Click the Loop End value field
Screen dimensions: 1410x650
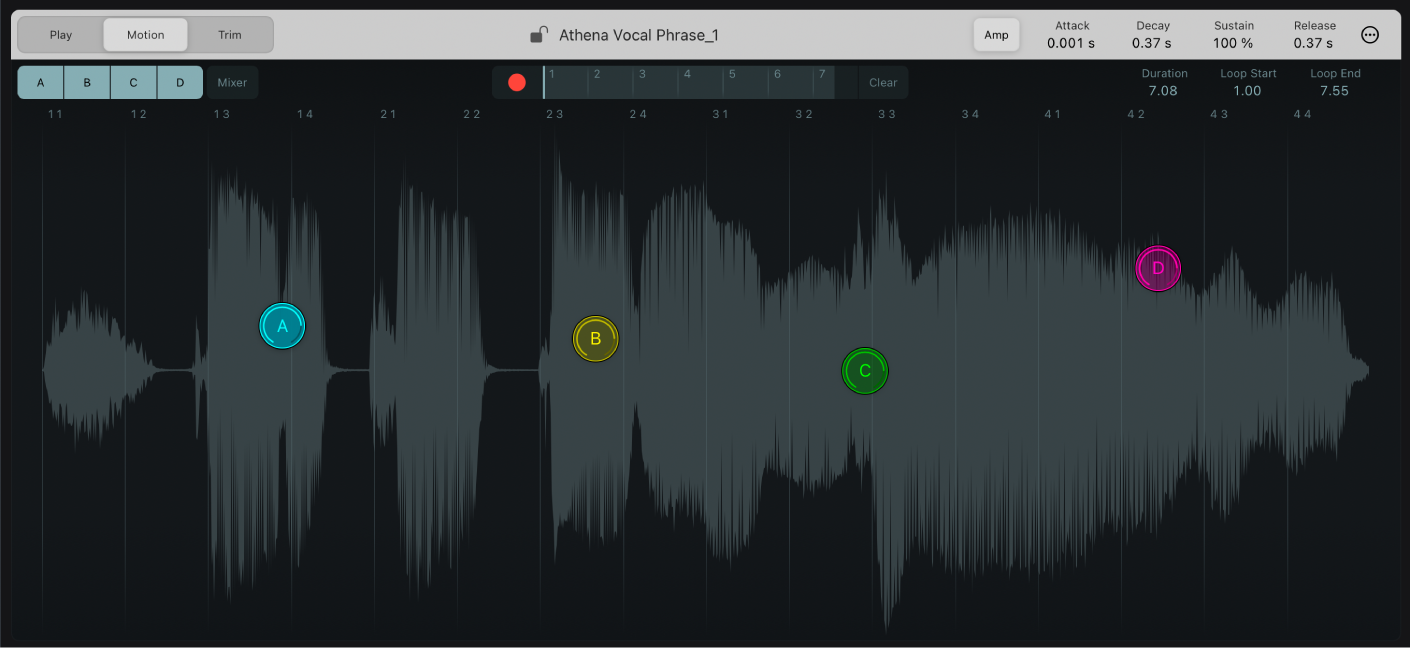pos(1335,90)
